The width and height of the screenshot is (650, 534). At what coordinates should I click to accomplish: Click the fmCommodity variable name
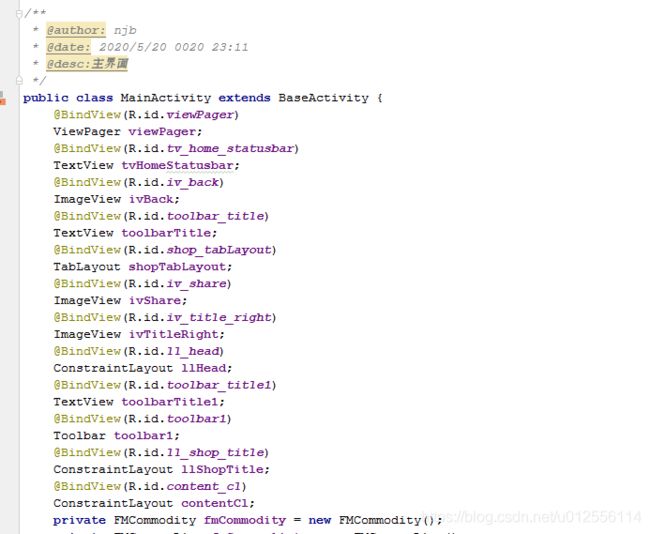(x=245, y=520)
